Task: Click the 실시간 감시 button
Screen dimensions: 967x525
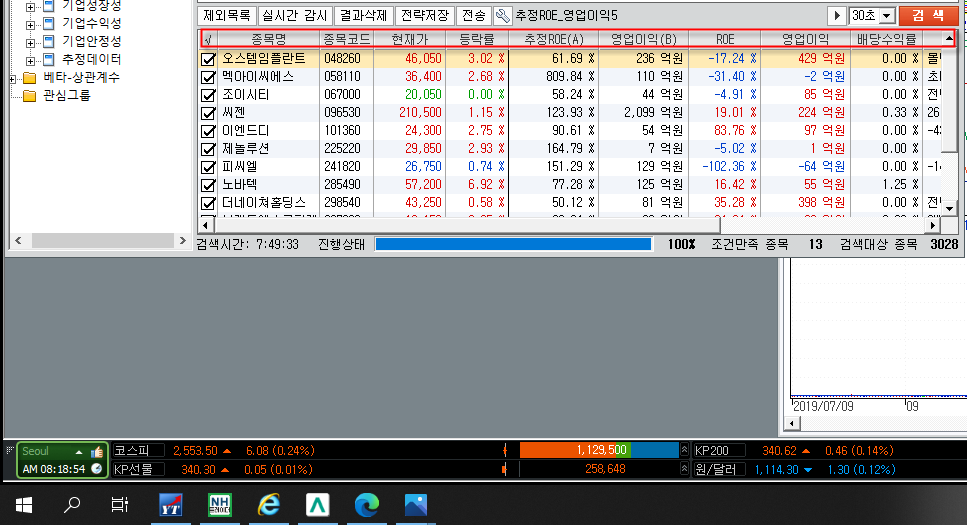Action: [x=294, y=16]
